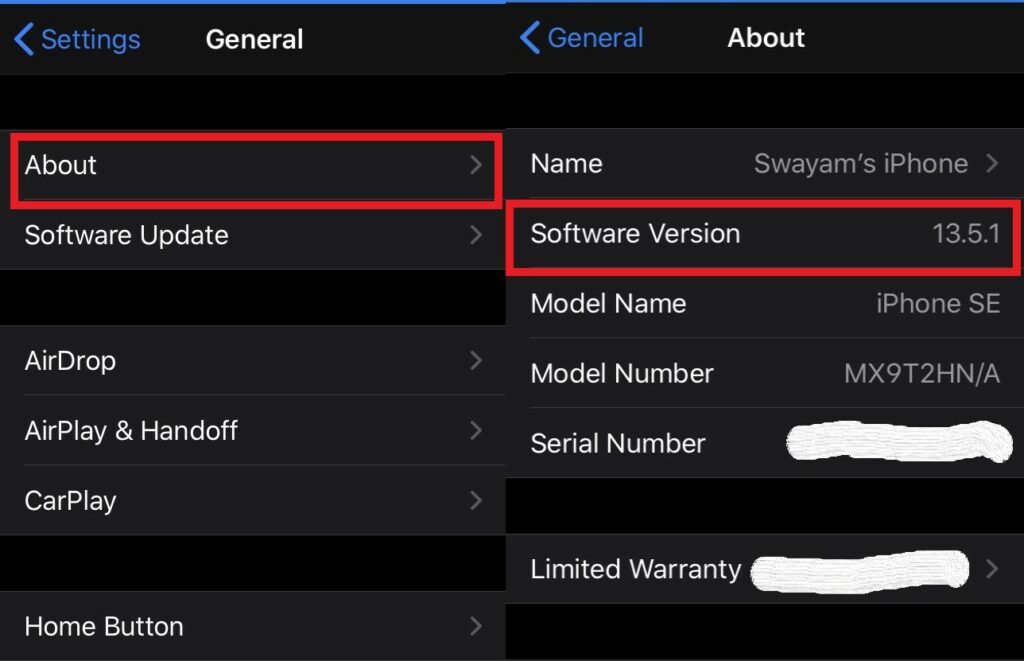The height and width of the screenshot is (661, 1024).
Task: Open CarPlay settings
Action: [x=253, y=500]
